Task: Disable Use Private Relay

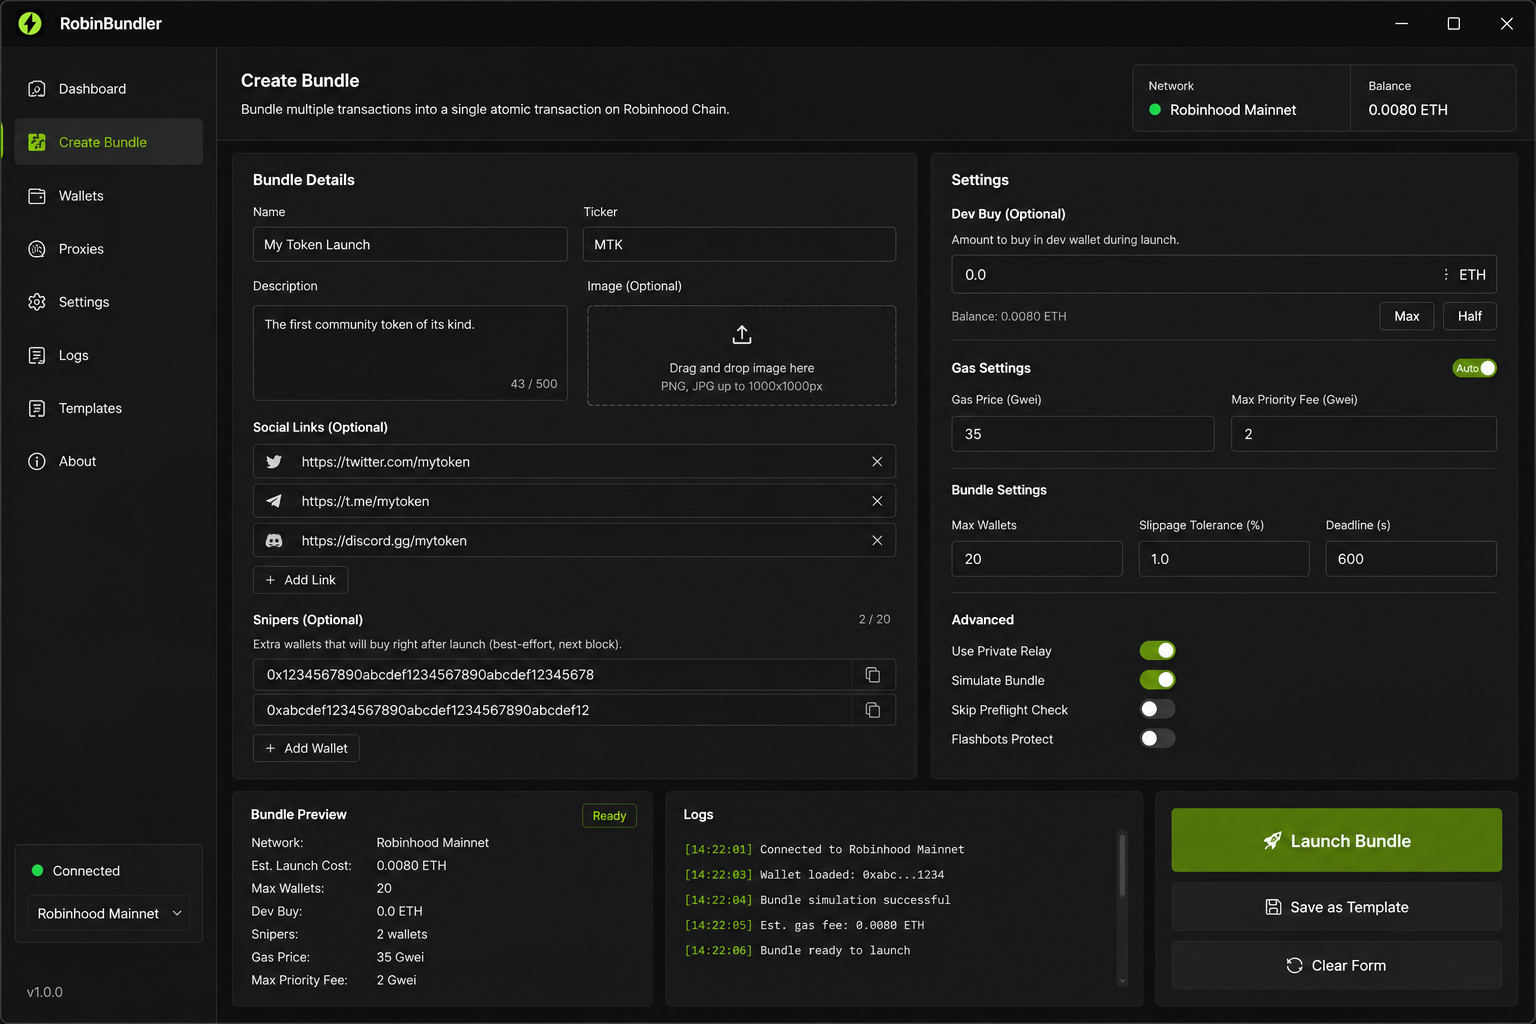Action: click(1158, 651)
